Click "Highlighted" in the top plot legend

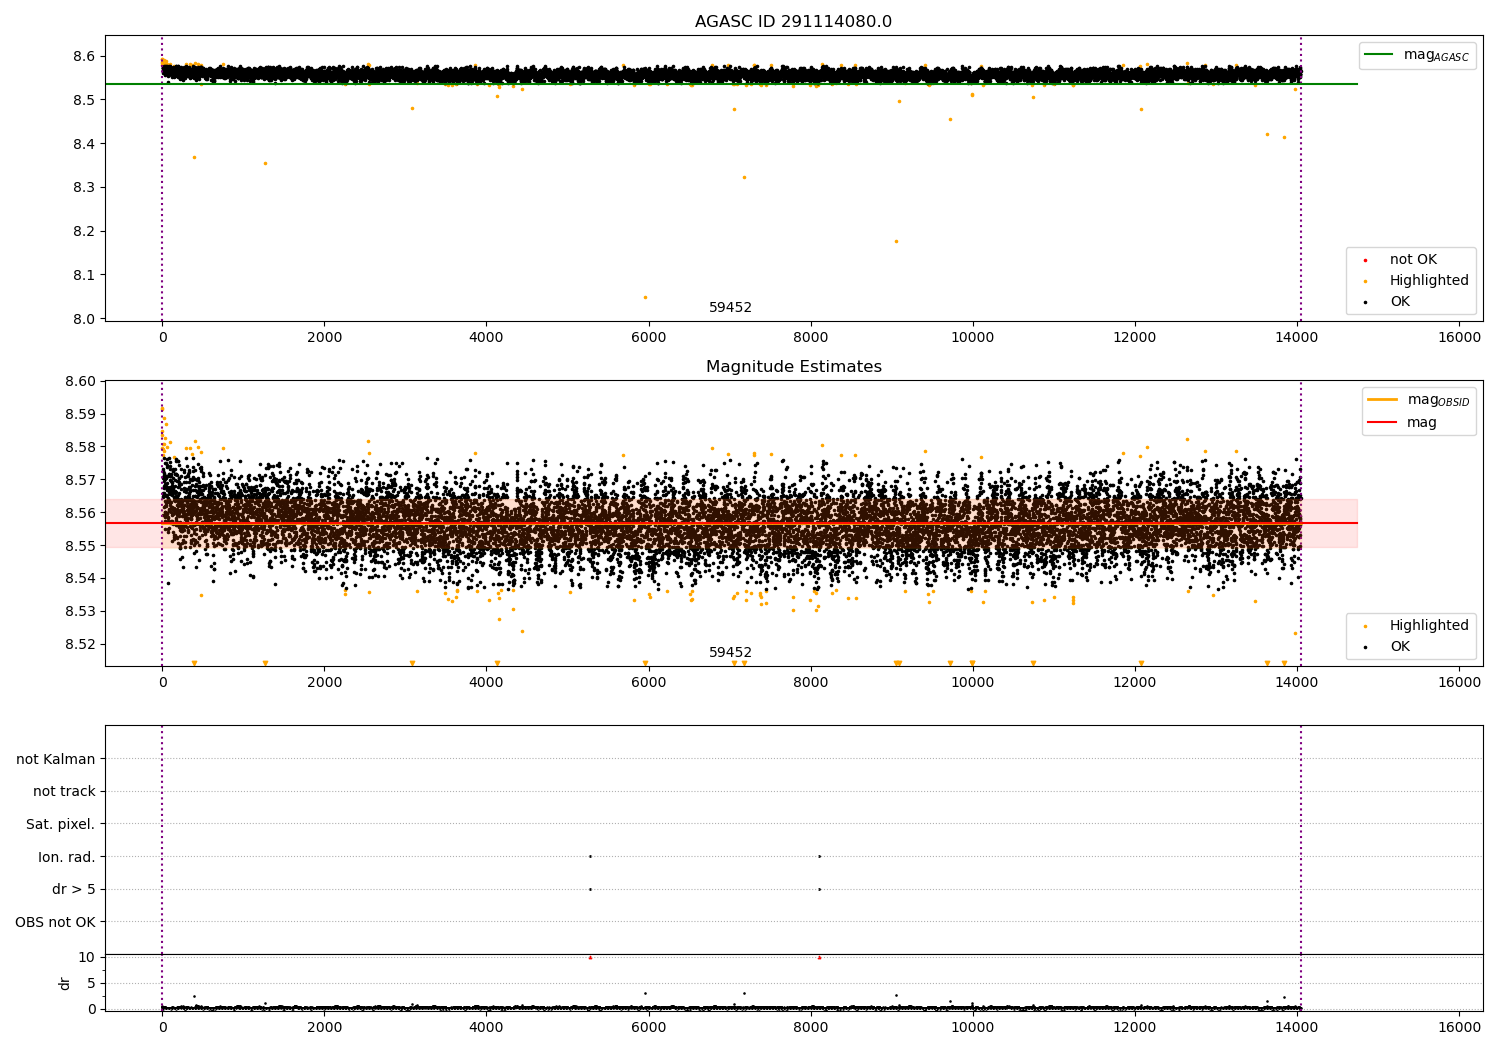pyautogui.click(x=1429, y=281)
